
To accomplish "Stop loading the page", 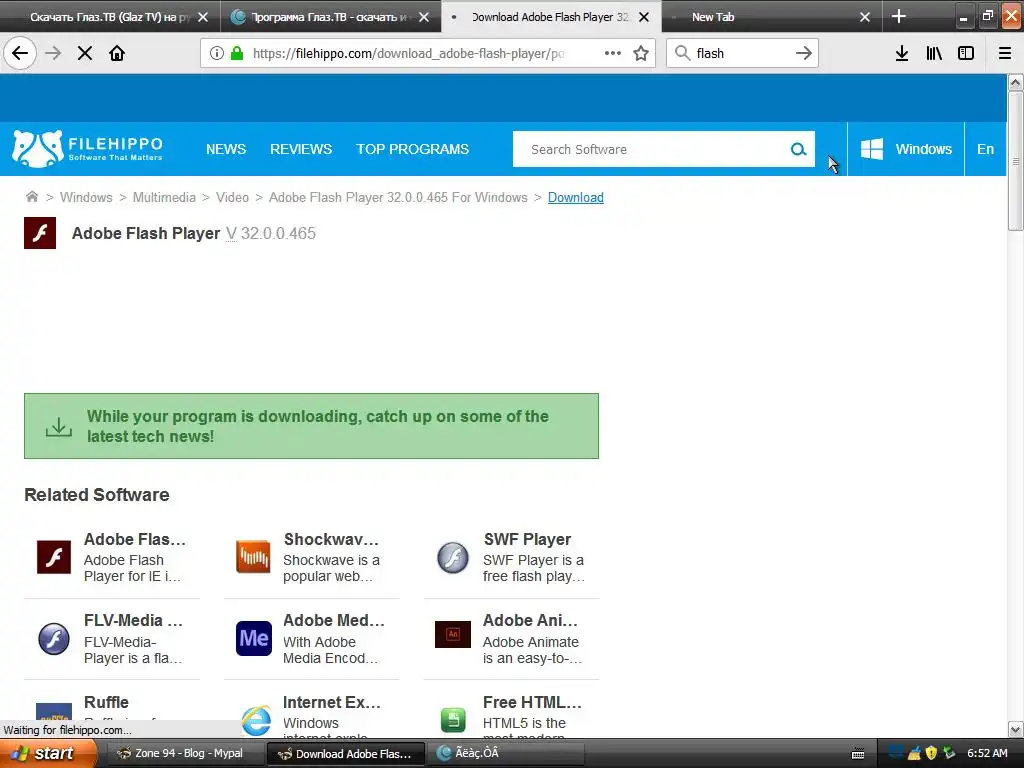I will coord(85,54).
